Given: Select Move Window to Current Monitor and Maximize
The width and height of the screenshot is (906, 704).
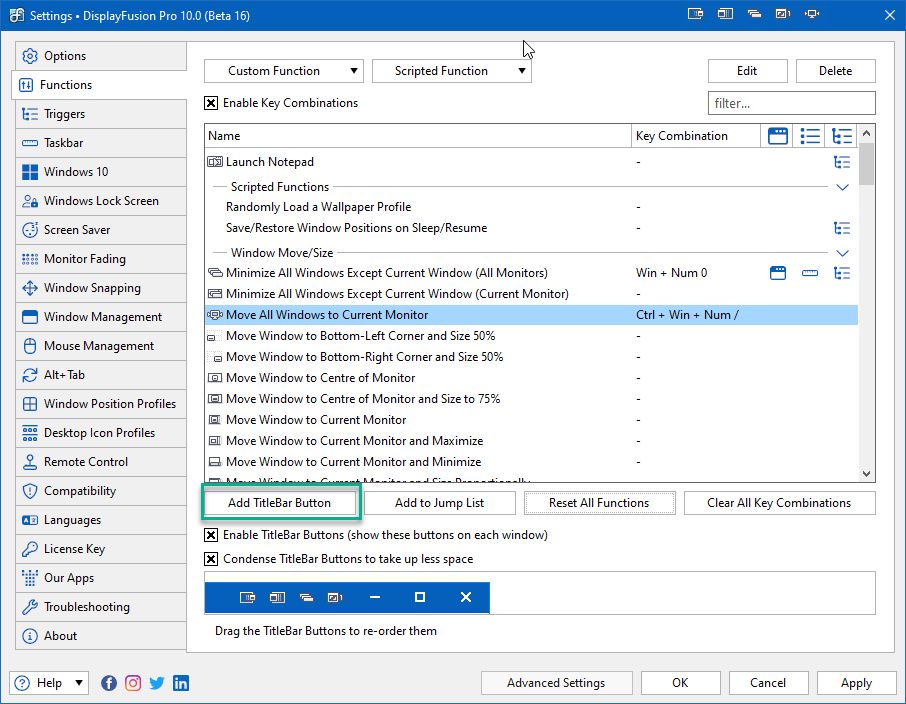Looking at the screenshot, I should 531,441.
